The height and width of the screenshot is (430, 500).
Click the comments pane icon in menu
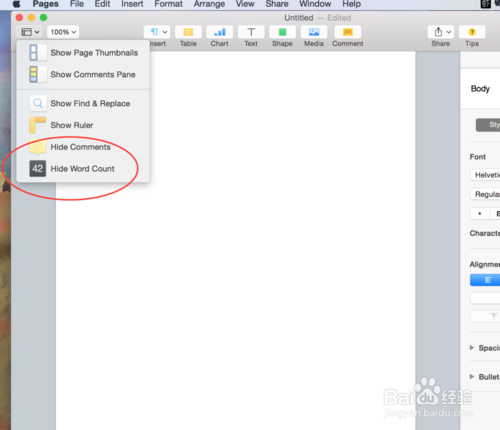coord(37,74)
